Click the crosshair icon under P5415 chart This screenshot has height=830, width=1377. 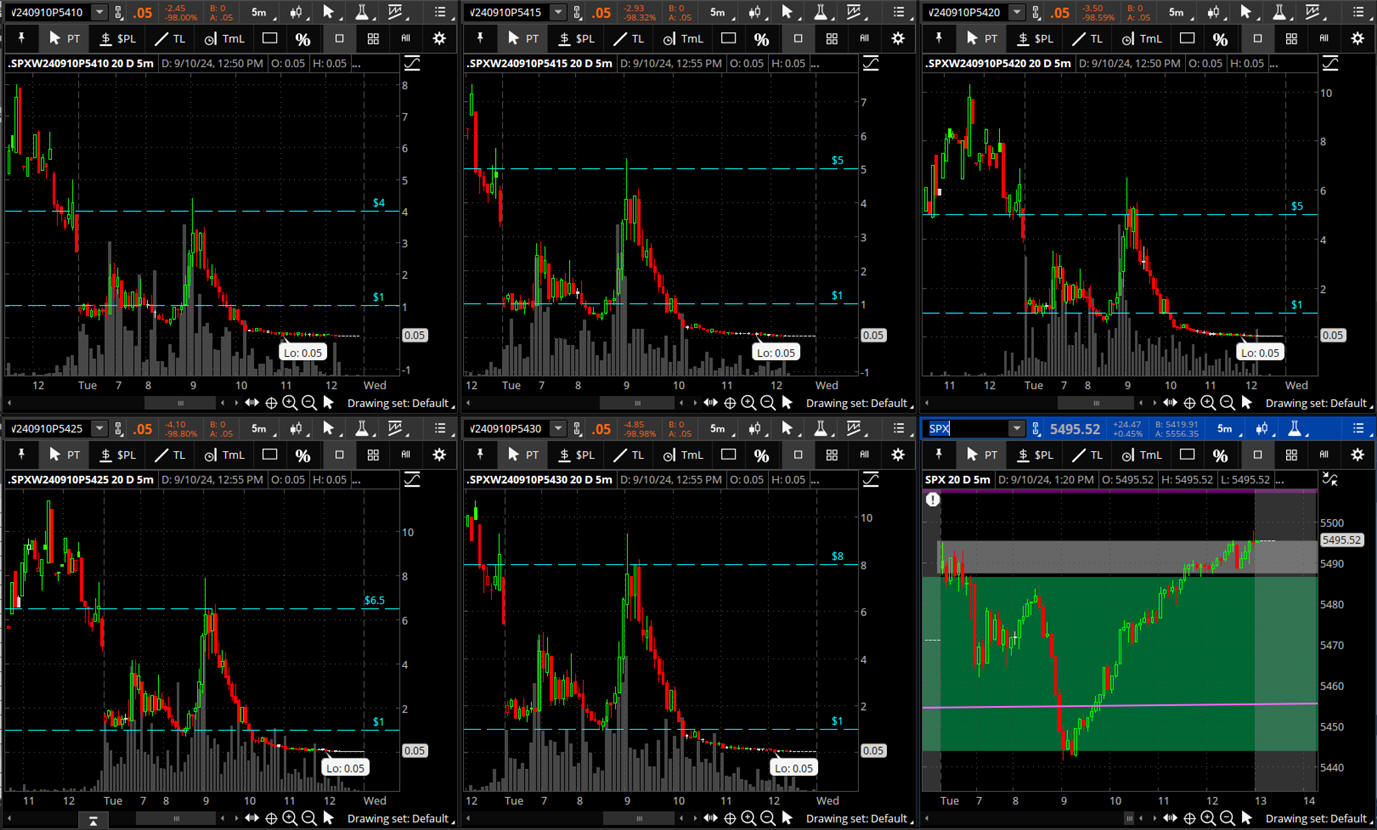pyautogui.click(x=729, y=403)
